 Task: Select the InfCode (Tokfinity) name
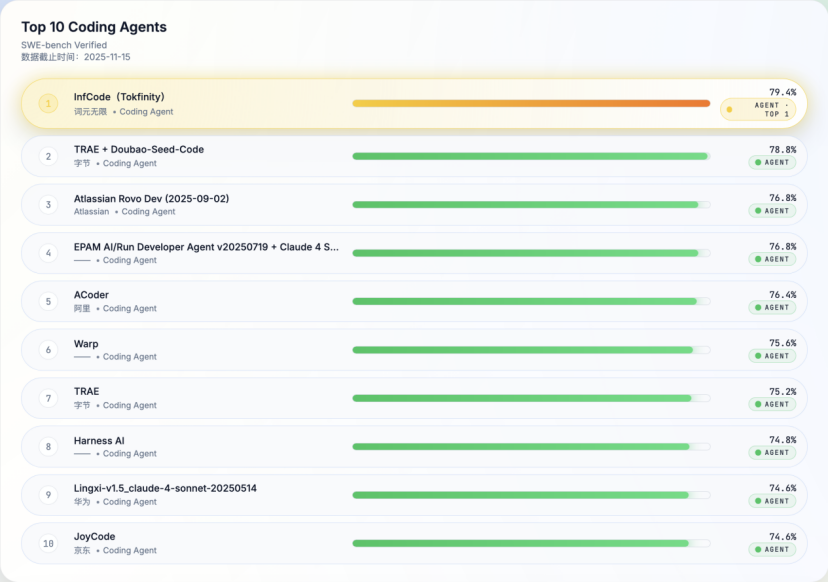click(x=119, y=97)
